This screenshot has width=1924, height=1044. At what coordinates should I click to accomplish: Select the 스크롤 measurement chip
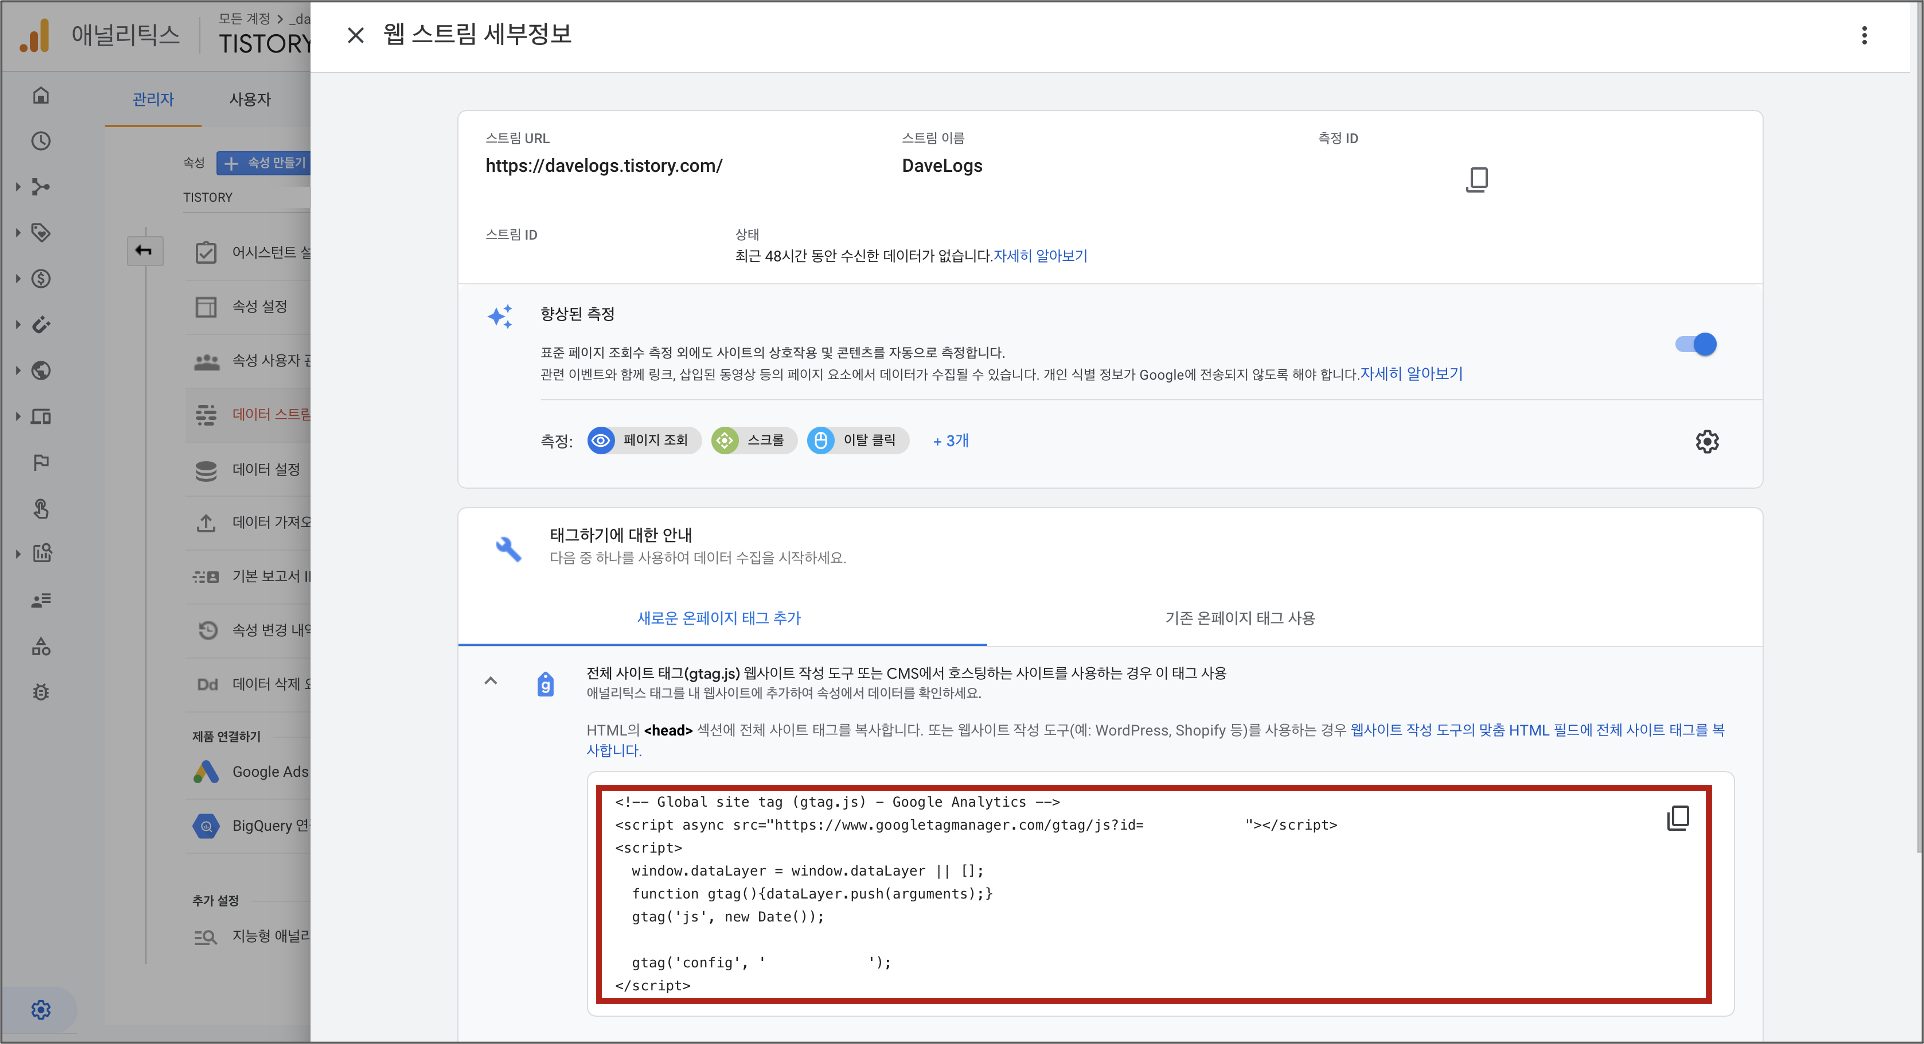(x=754, y=440)
